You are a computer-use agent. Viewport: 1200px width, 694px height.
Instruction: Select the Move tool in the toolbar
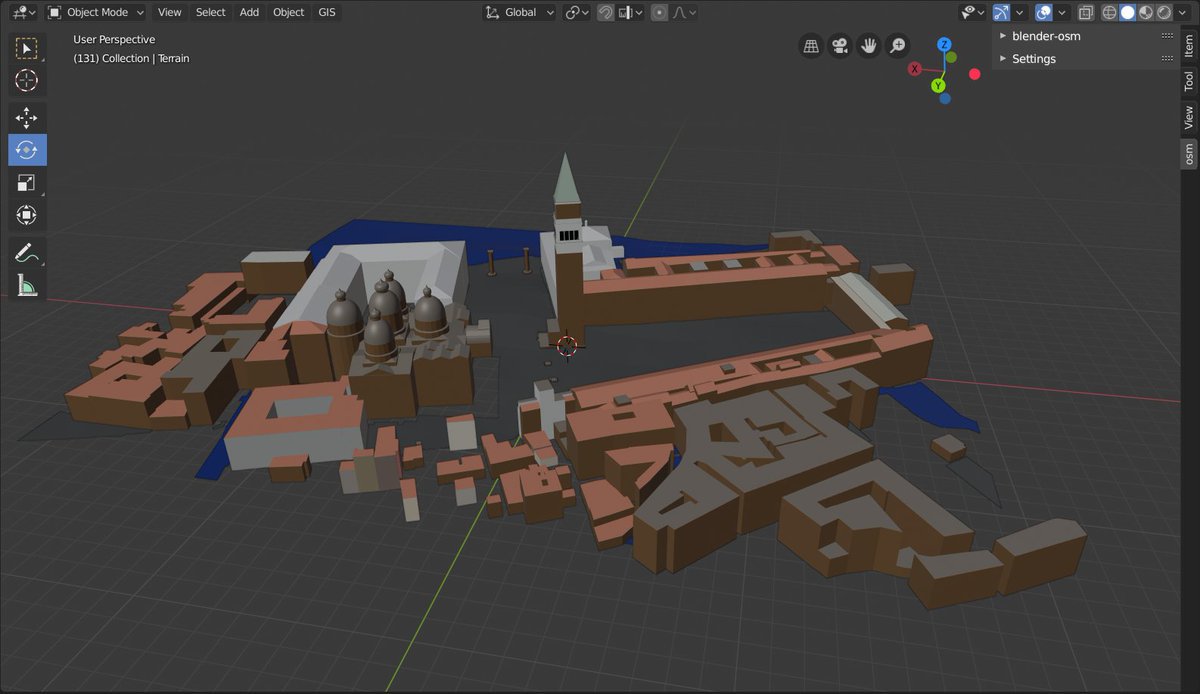point(27,117)
